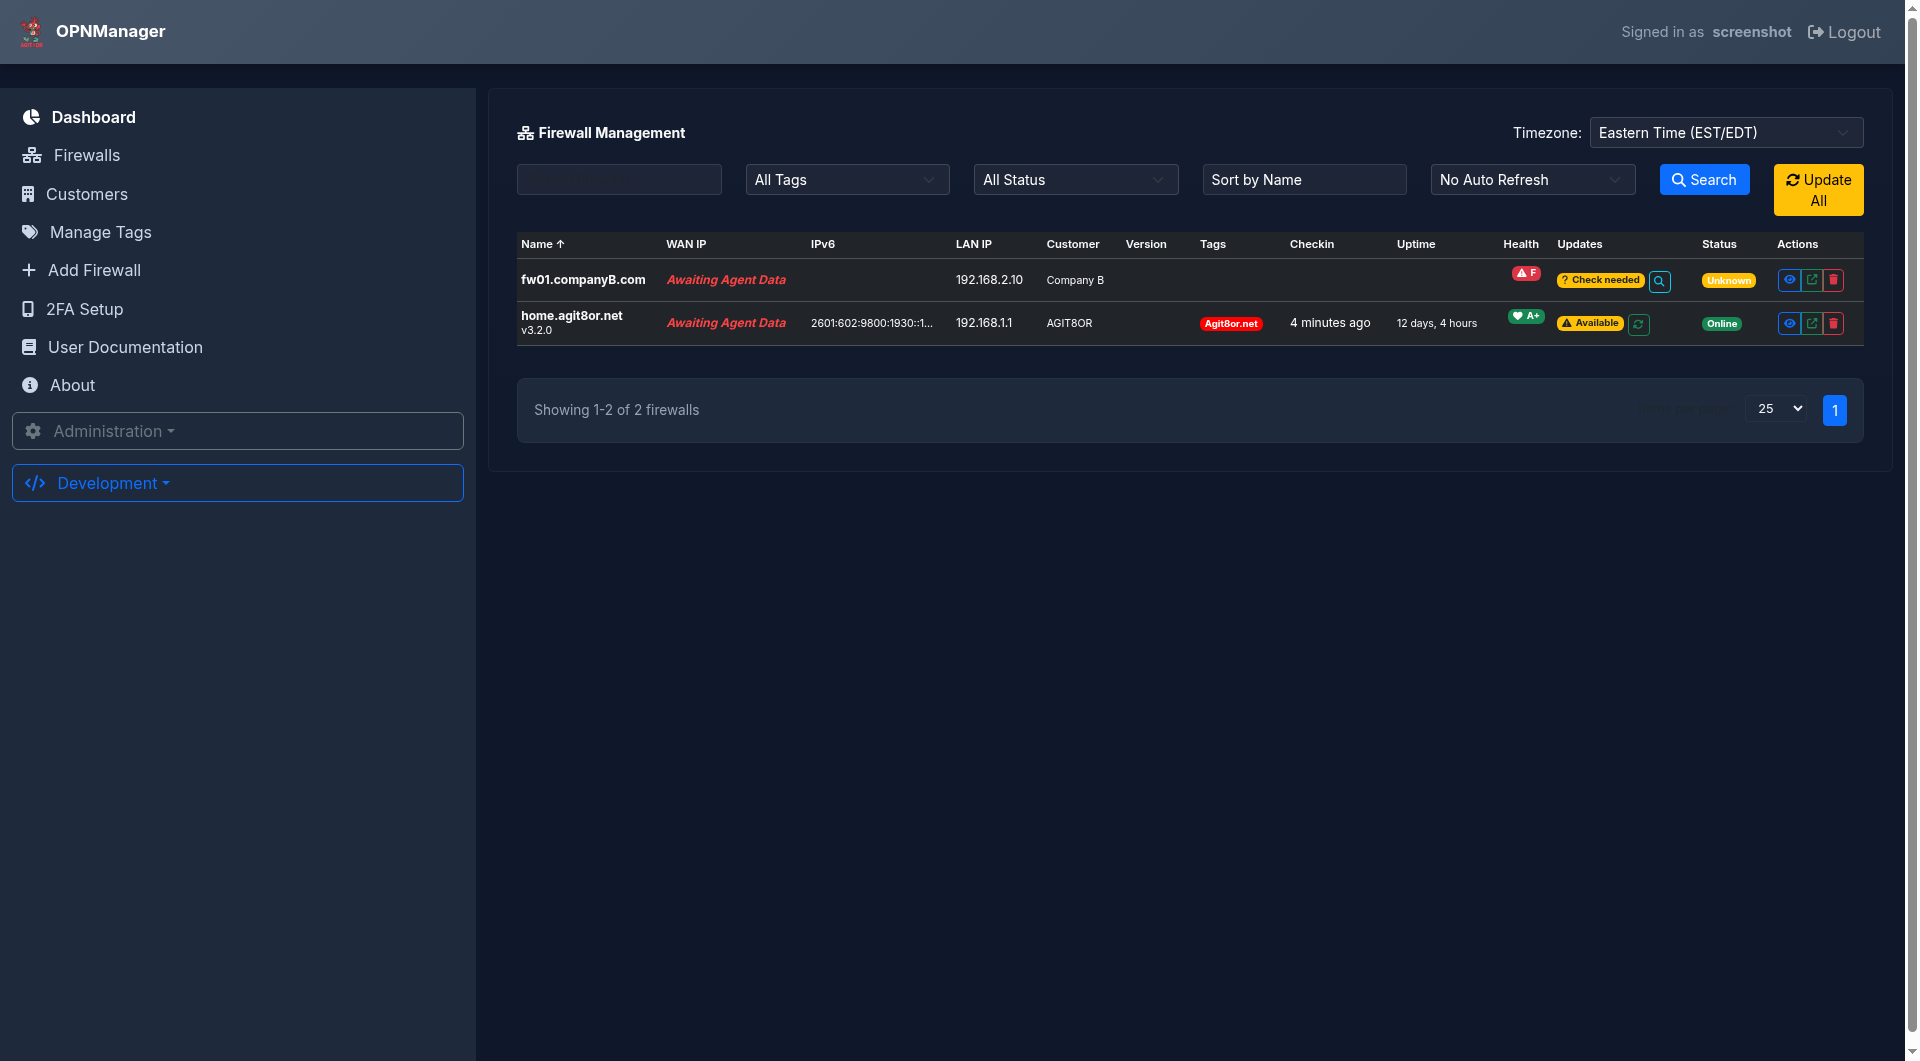
Task: View home.agit8or.net details with eye icon
Action: tap(1789, 324)
